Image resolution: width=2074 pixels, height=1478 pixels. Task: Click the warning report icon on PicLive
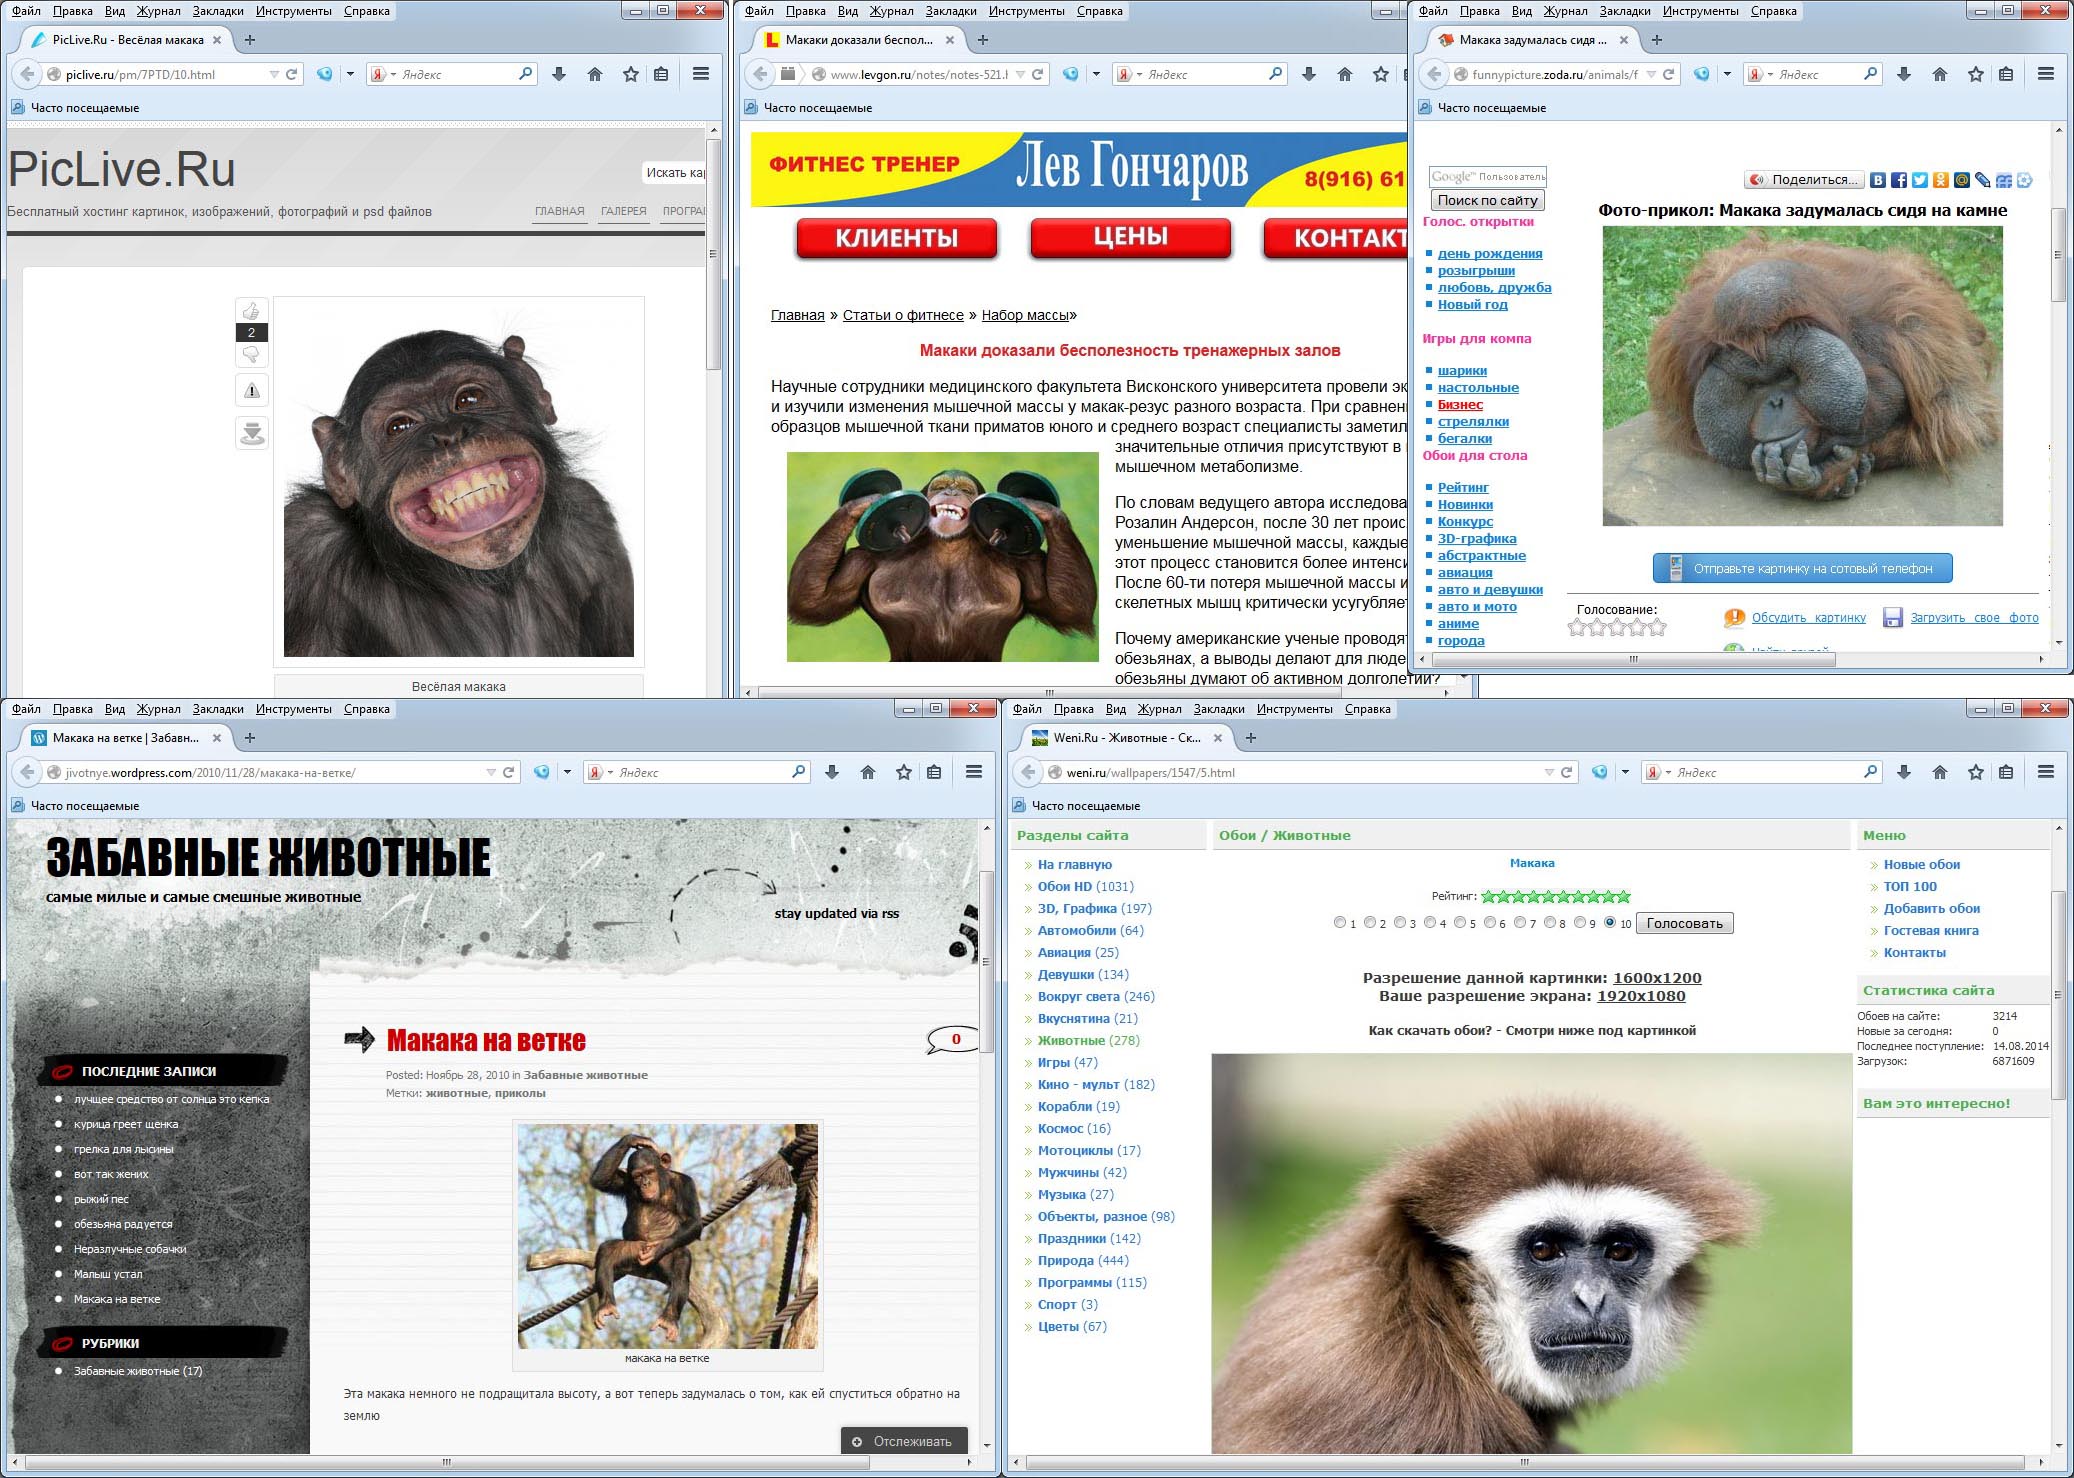pos(252,391)
